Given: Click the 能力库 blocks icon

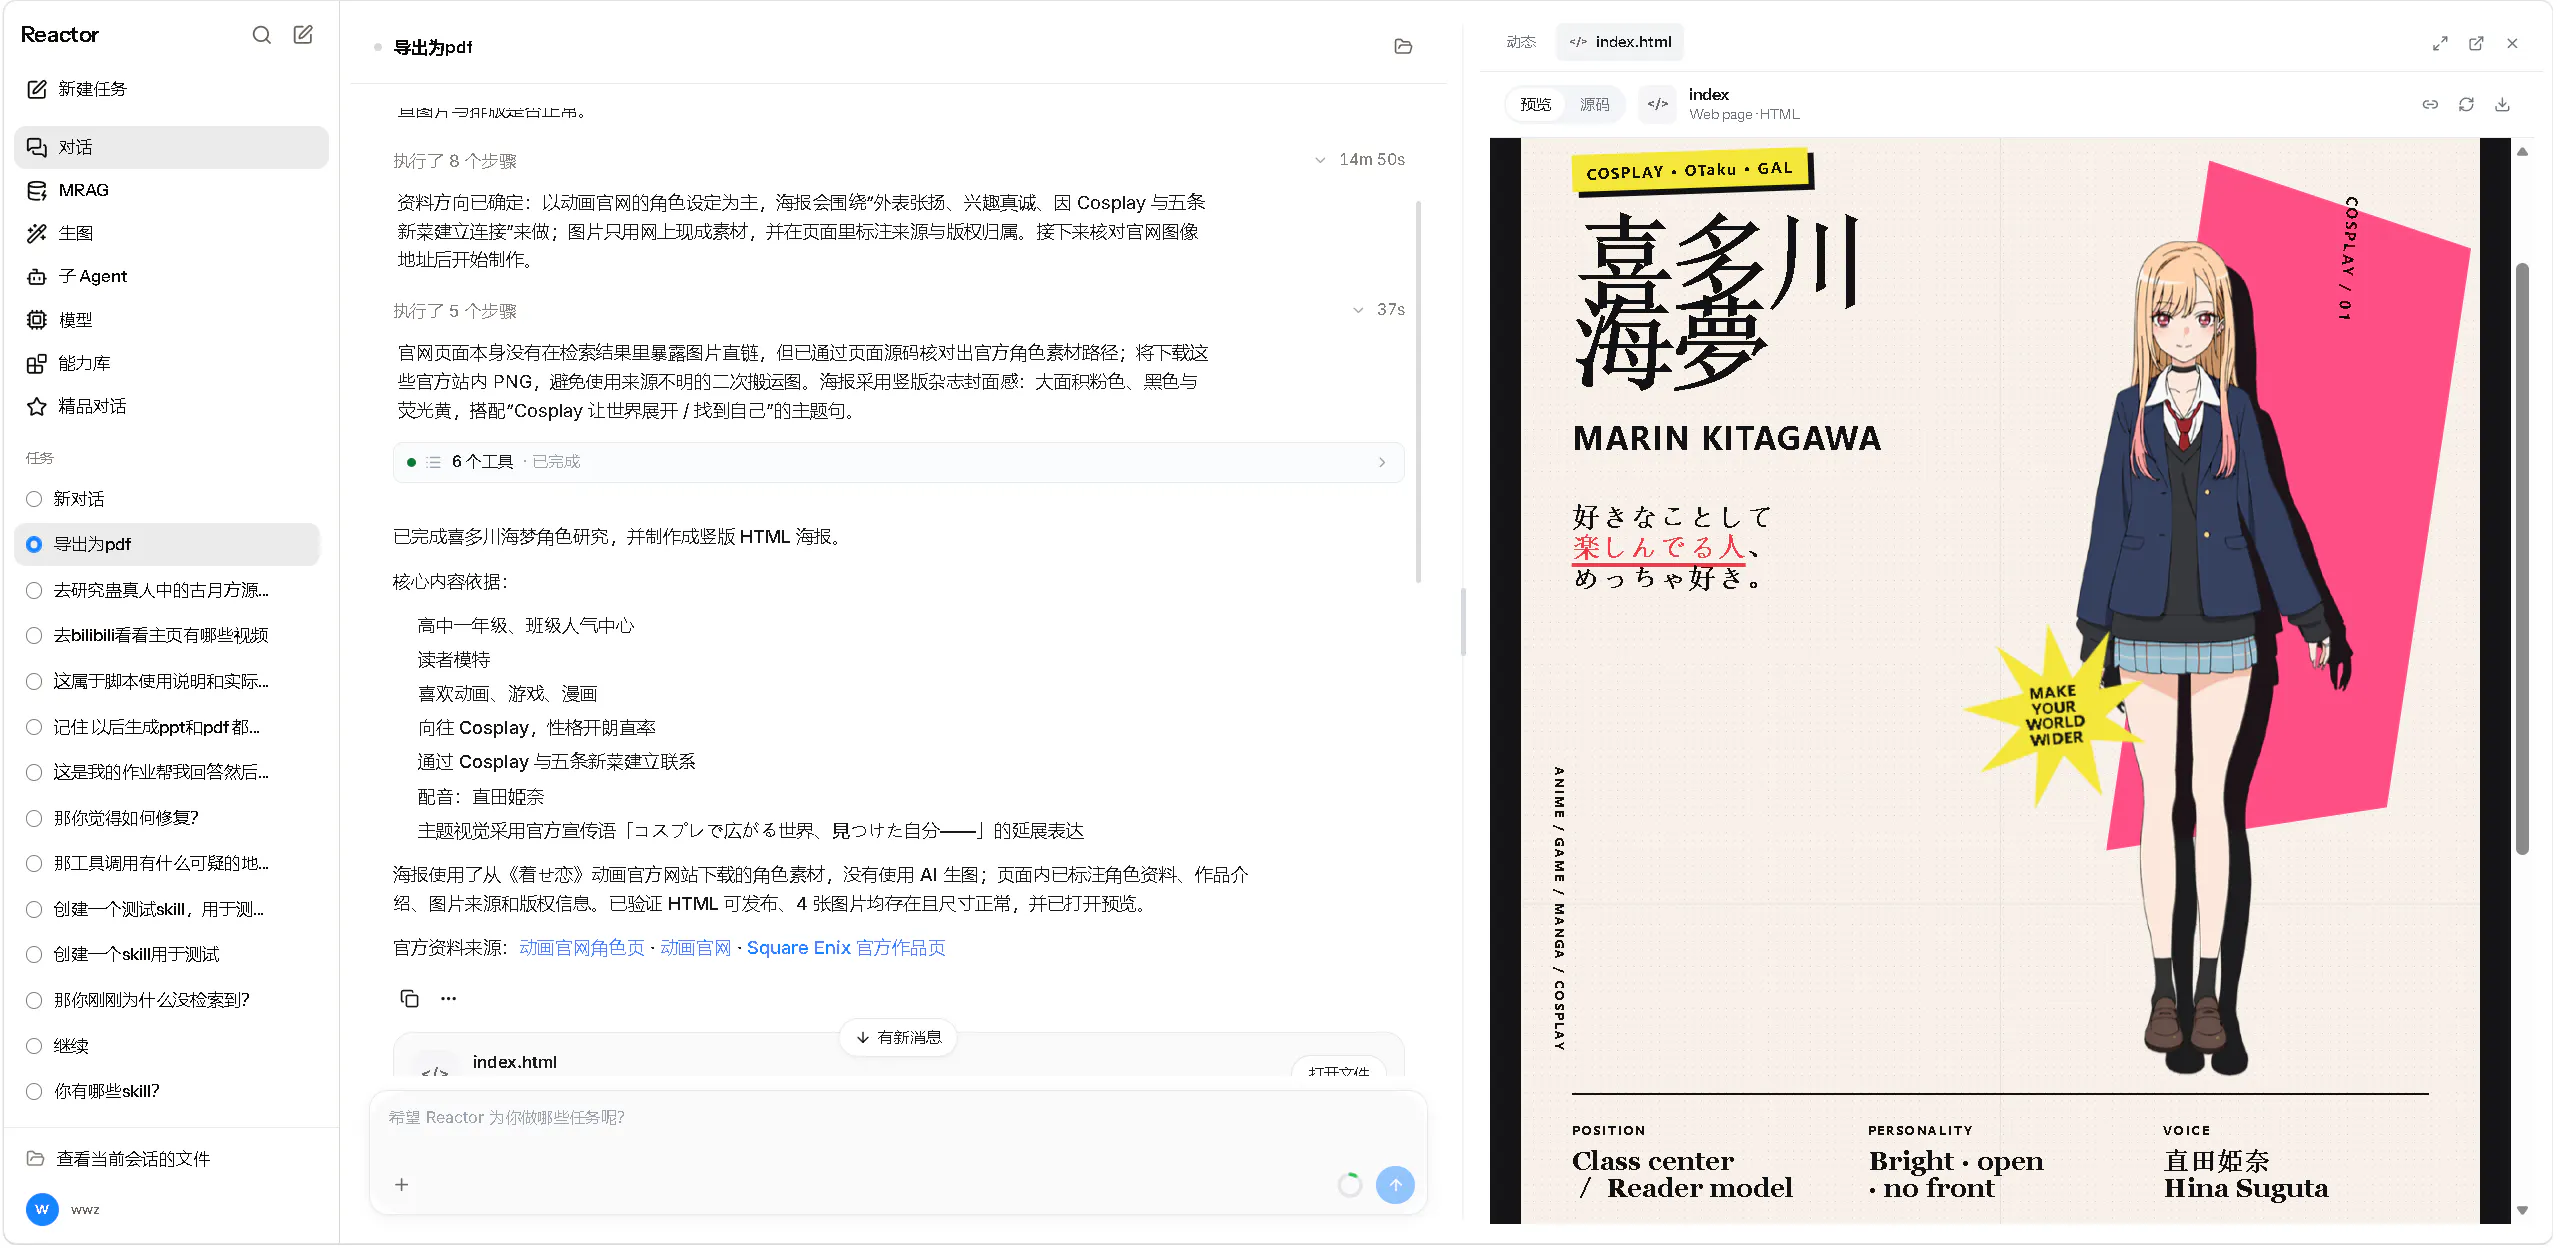Looking at the screenshot, I should pos(37,363).
